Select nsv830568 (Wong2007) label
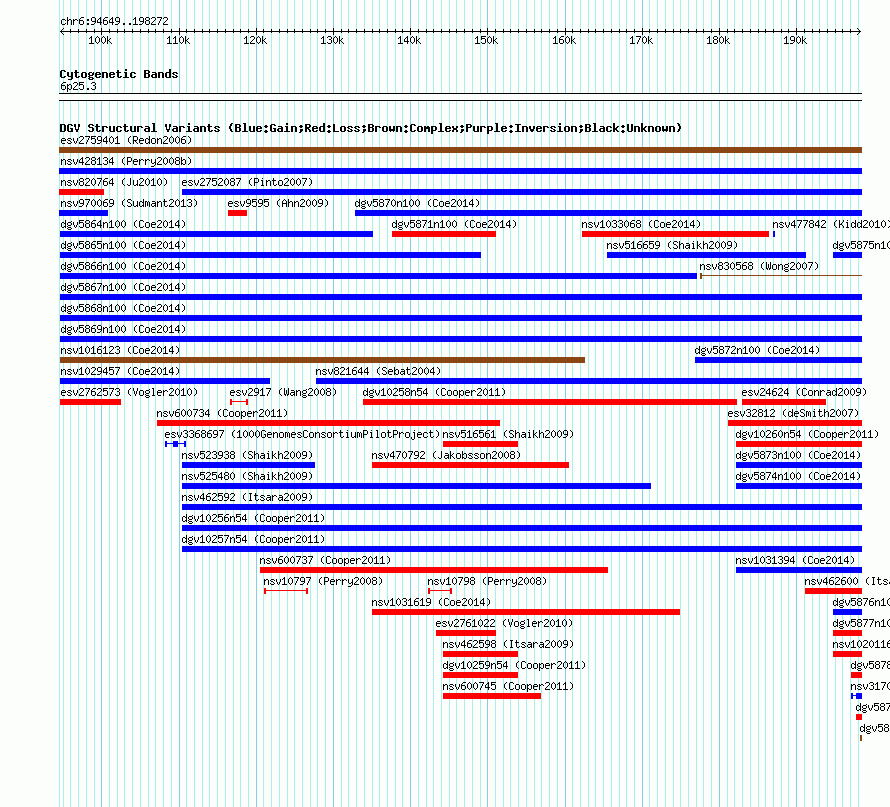Viewport: 890px width, 807px height. (x=759, y=266)
